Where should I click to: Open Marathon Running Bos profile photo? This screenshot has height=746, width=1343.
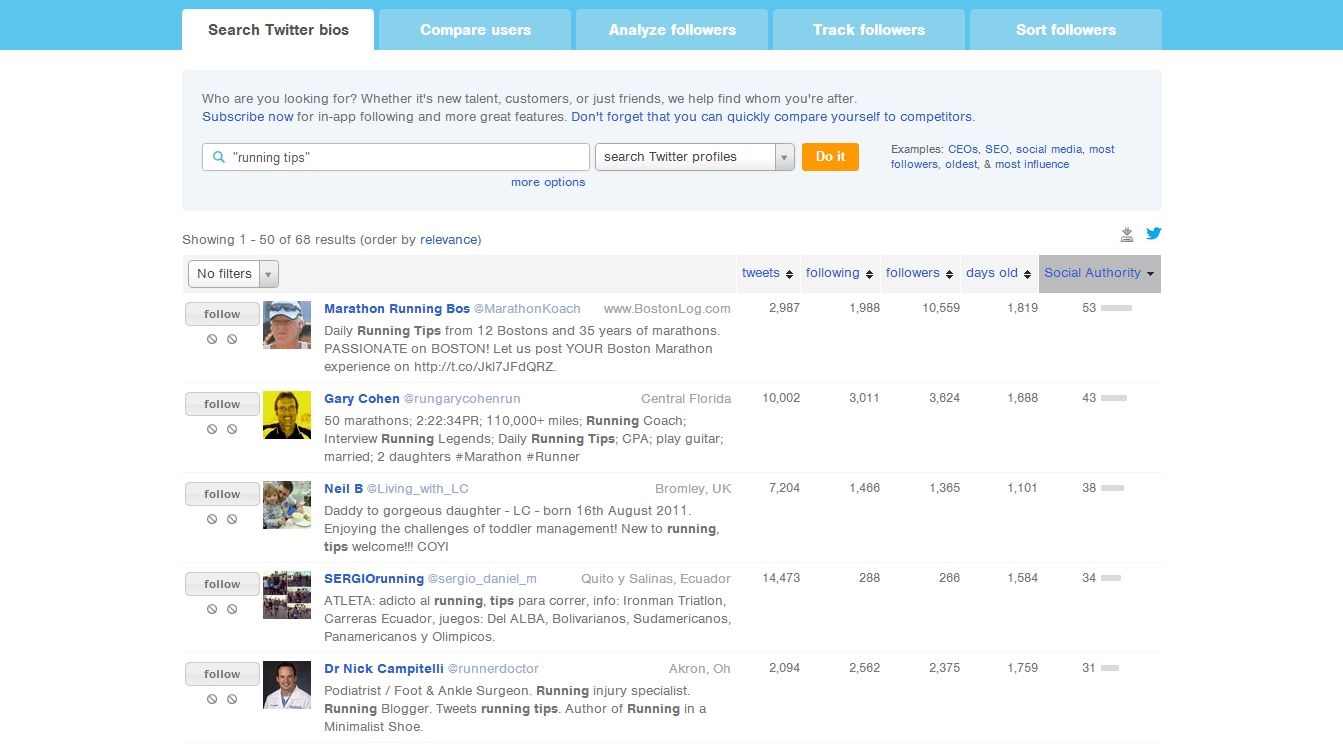click(287, 325)
